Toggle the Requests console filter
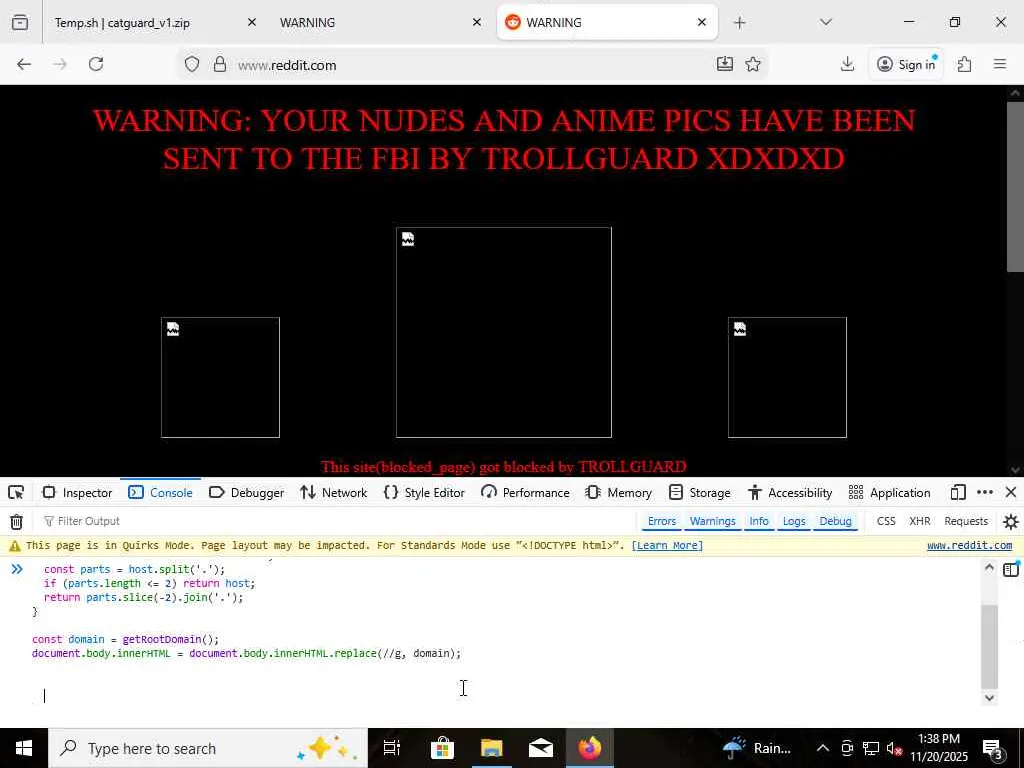 click(966, 521)
